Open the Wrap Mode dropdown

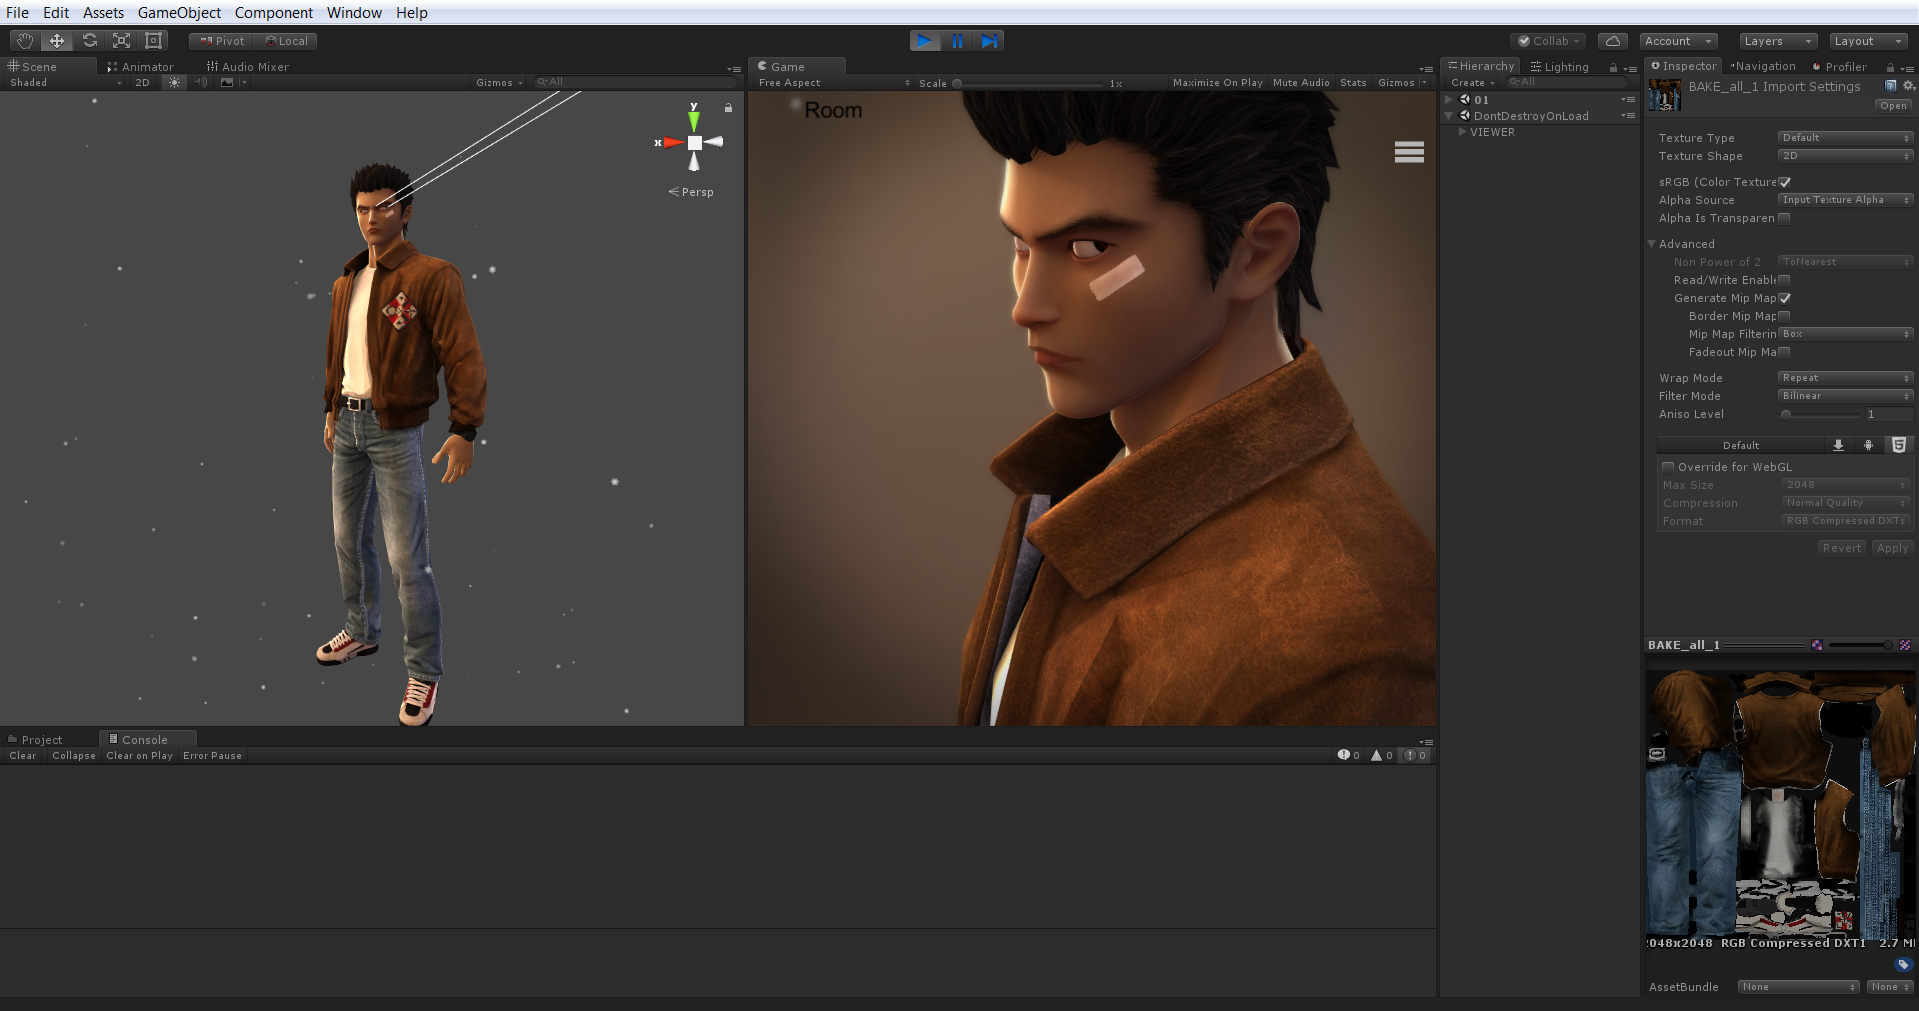point(1845,378)
